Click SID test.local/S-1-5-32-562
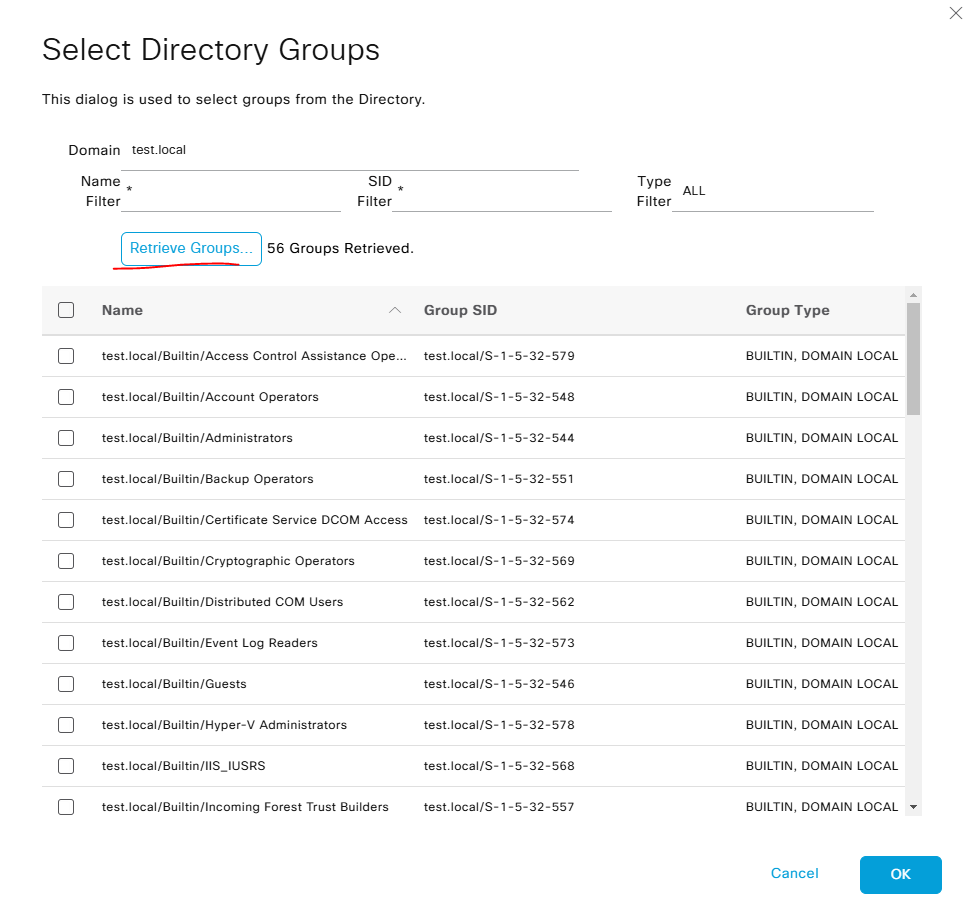 499,602
